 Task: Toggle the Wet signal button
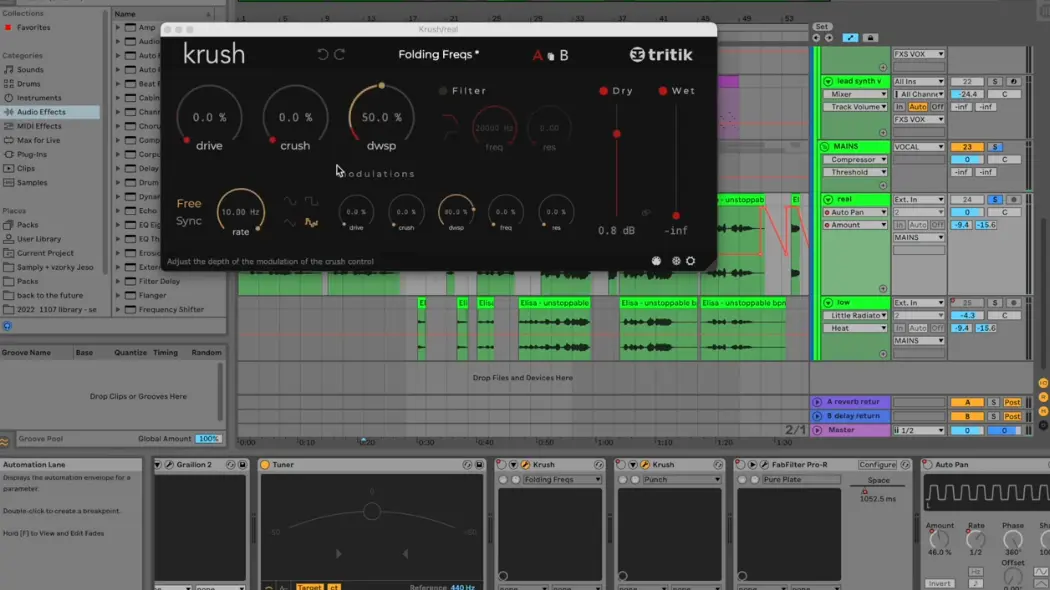663,91
